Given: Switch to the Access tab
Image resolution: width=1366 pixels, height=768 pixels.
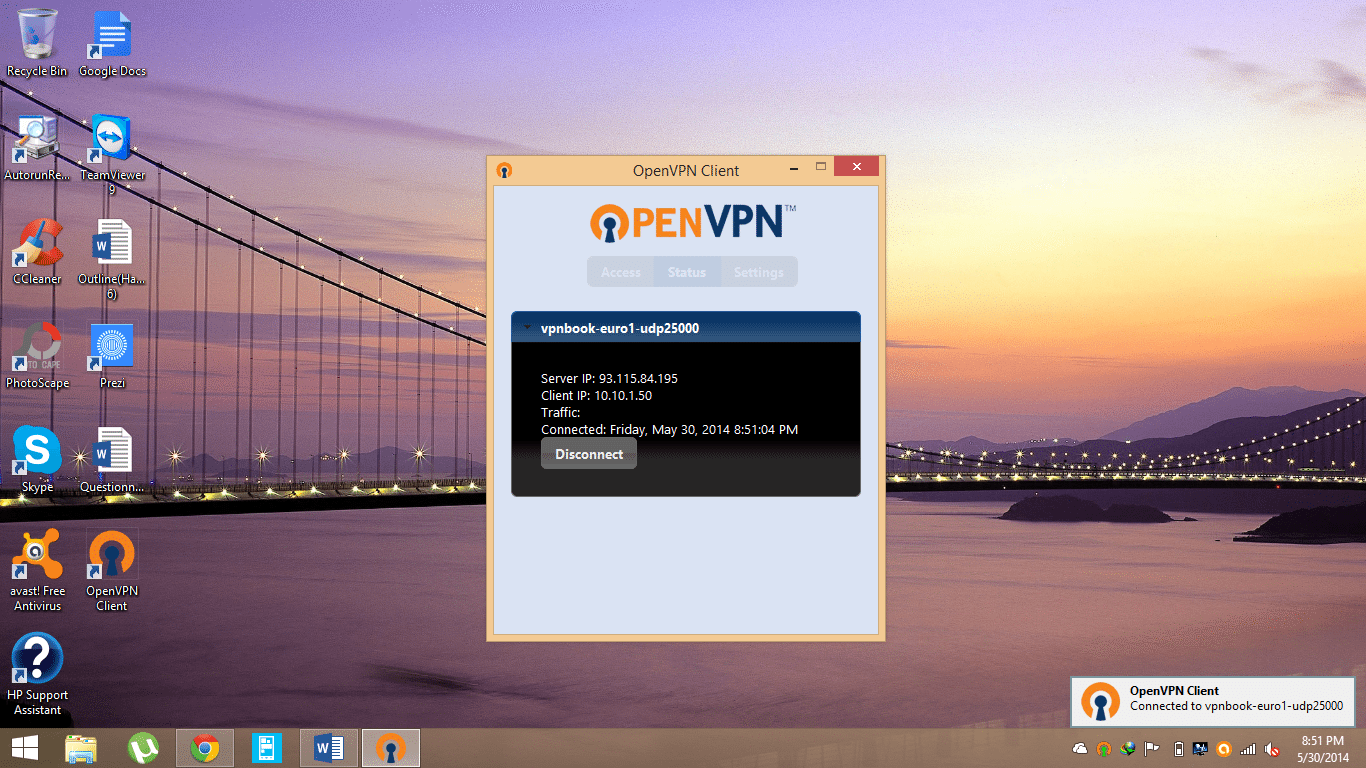Looking at the screenshot, I should click(x=620, y=272).
